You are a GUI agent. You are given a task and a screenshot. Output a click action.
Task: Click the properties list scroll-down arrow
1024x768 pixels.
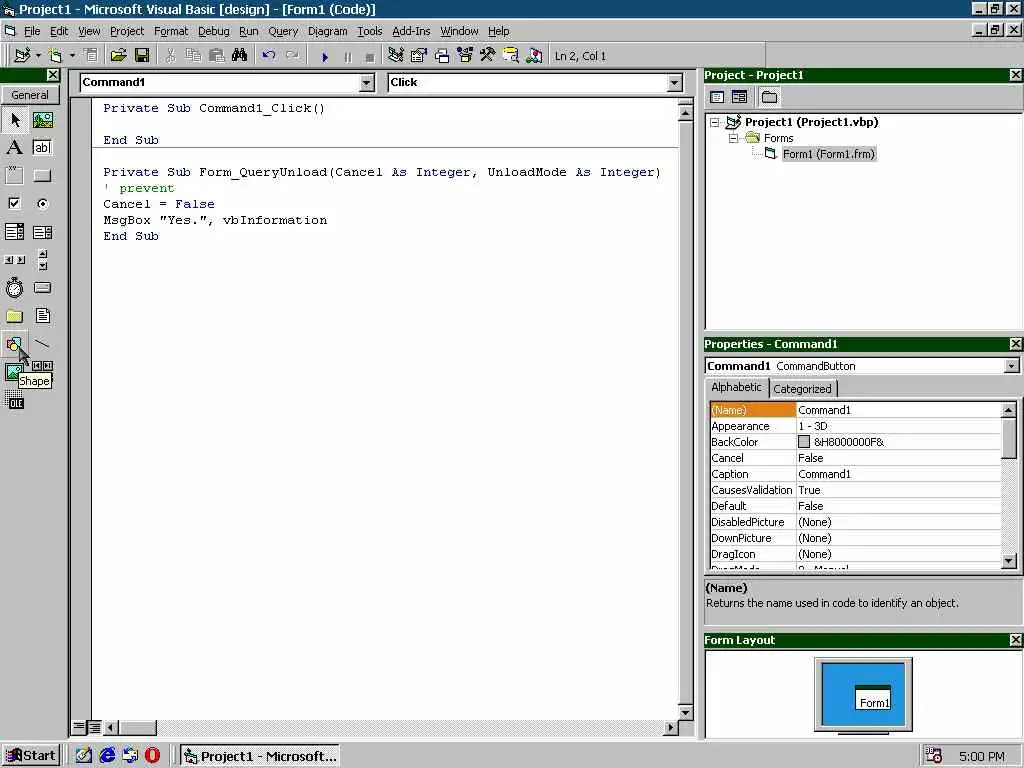(1009, 561)
